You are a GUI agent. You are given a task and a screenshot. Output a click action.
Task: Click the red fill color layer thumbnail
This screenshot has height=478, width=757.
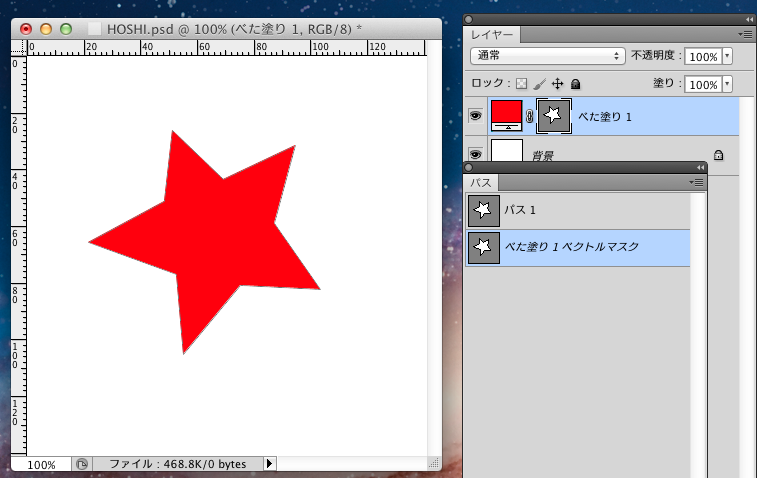(507, 115)
